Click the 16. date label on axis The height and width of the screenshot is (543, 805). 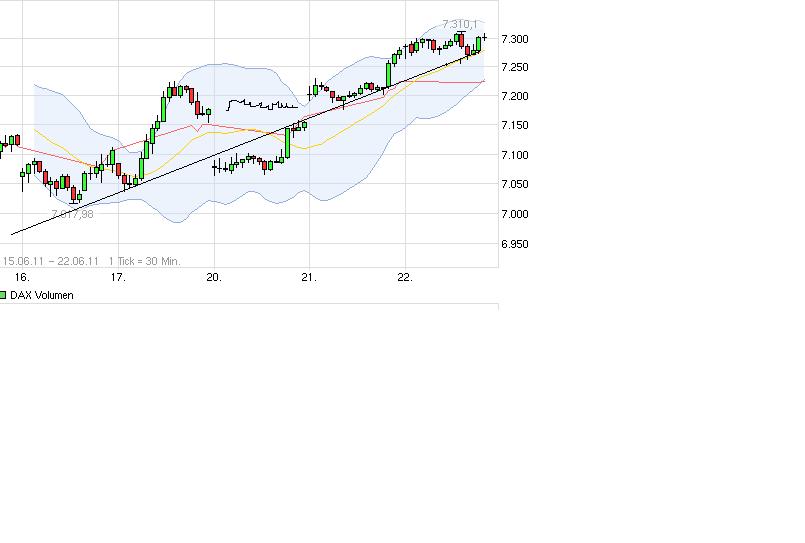click(23, 277)
